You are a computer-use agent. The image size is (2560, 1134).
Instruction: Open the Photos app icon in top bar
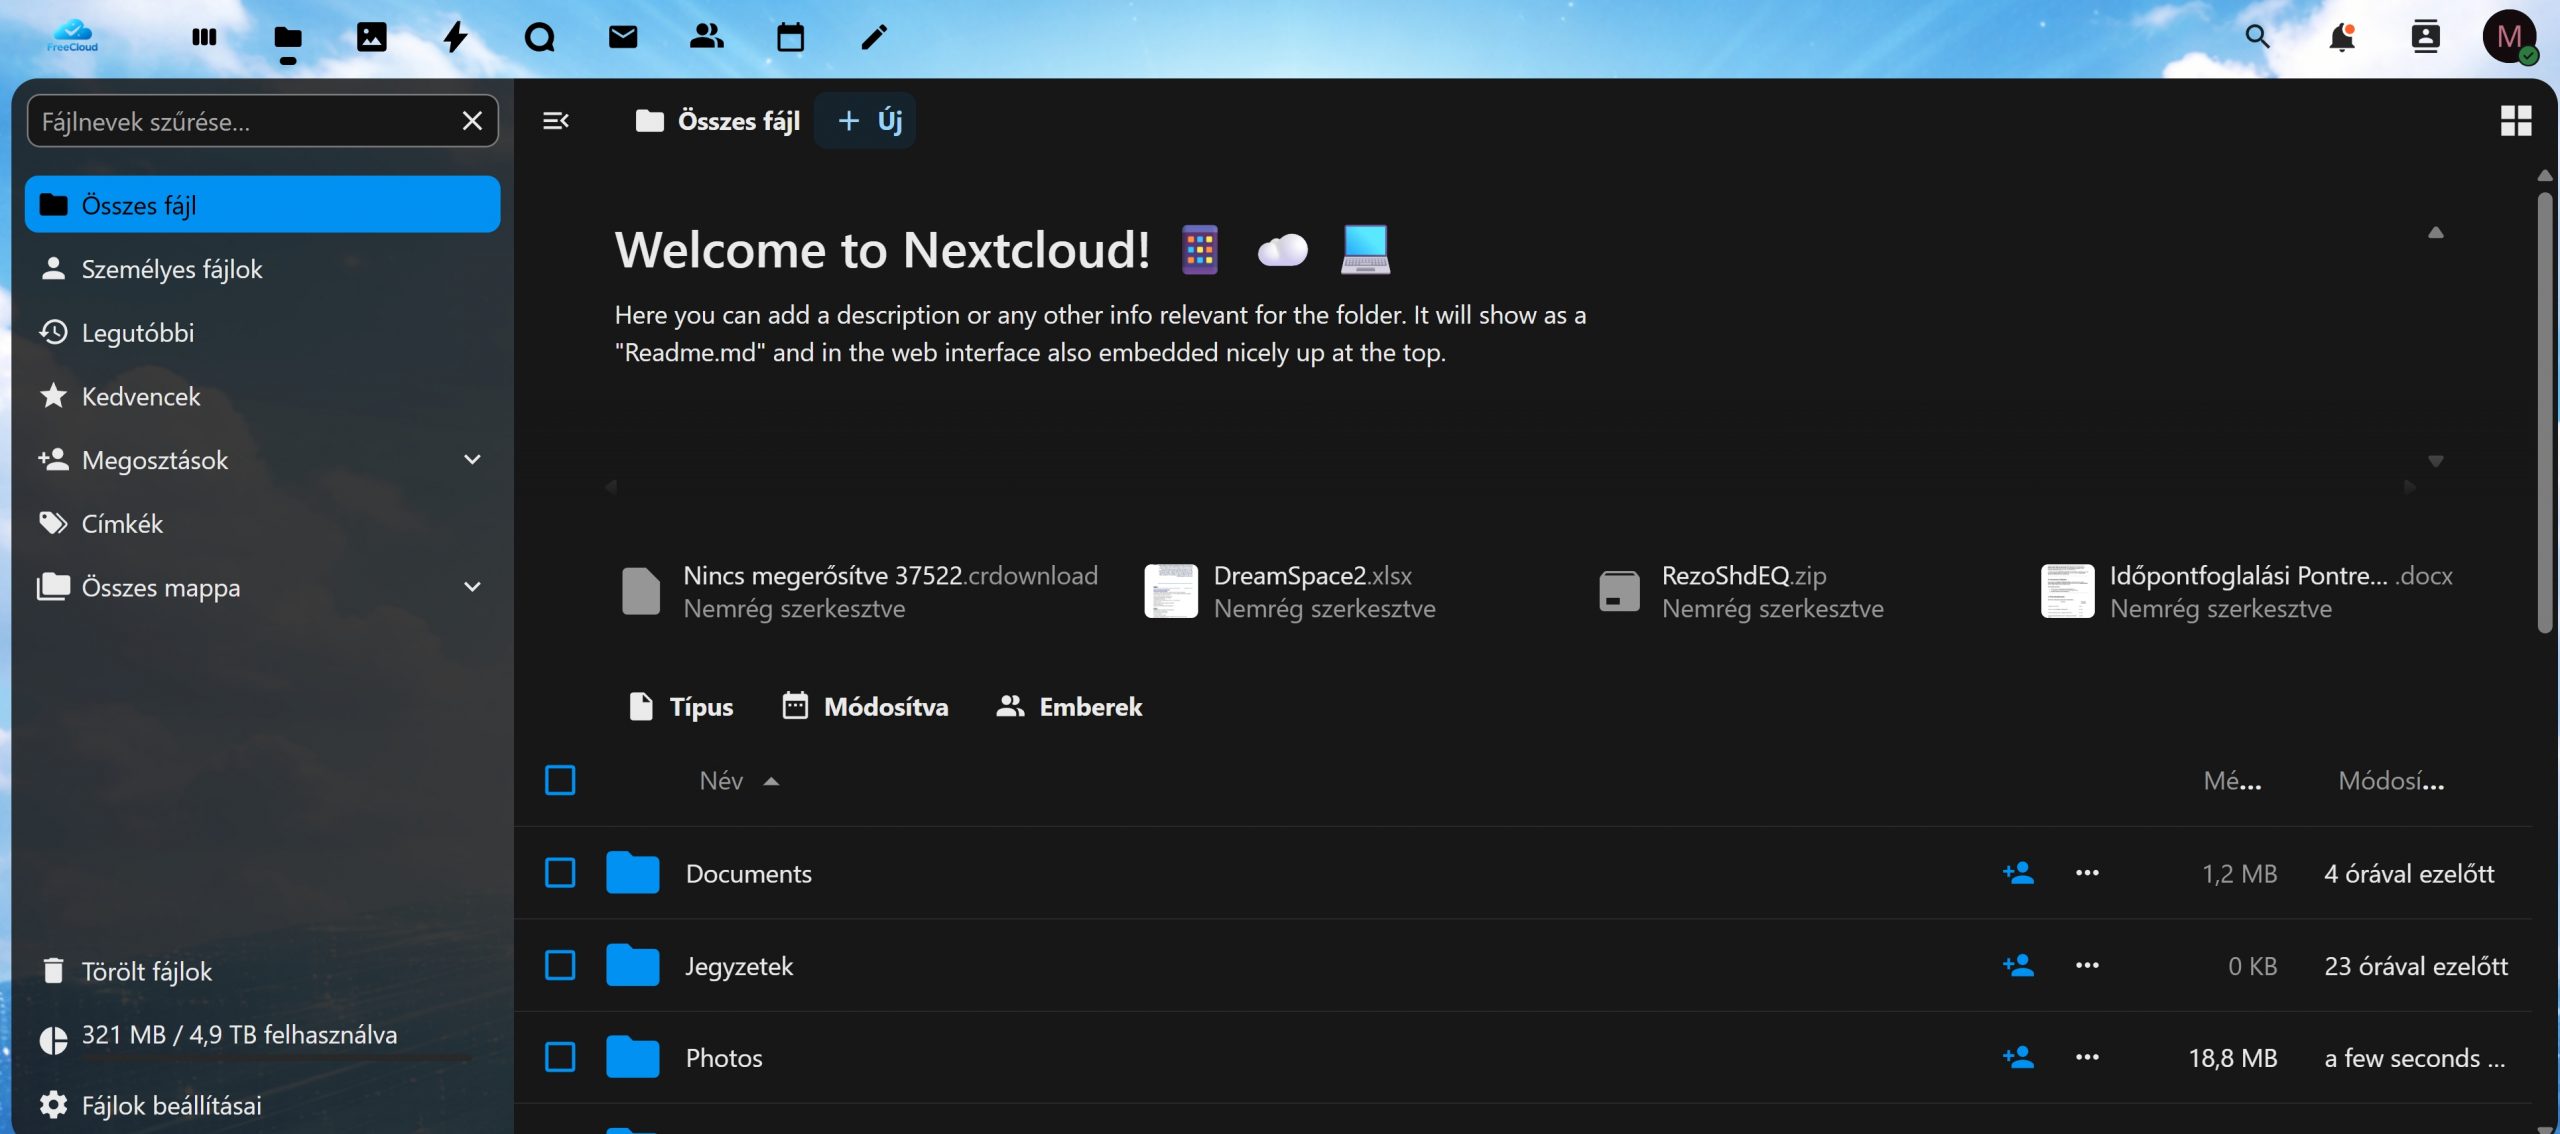tap(371, 38)
